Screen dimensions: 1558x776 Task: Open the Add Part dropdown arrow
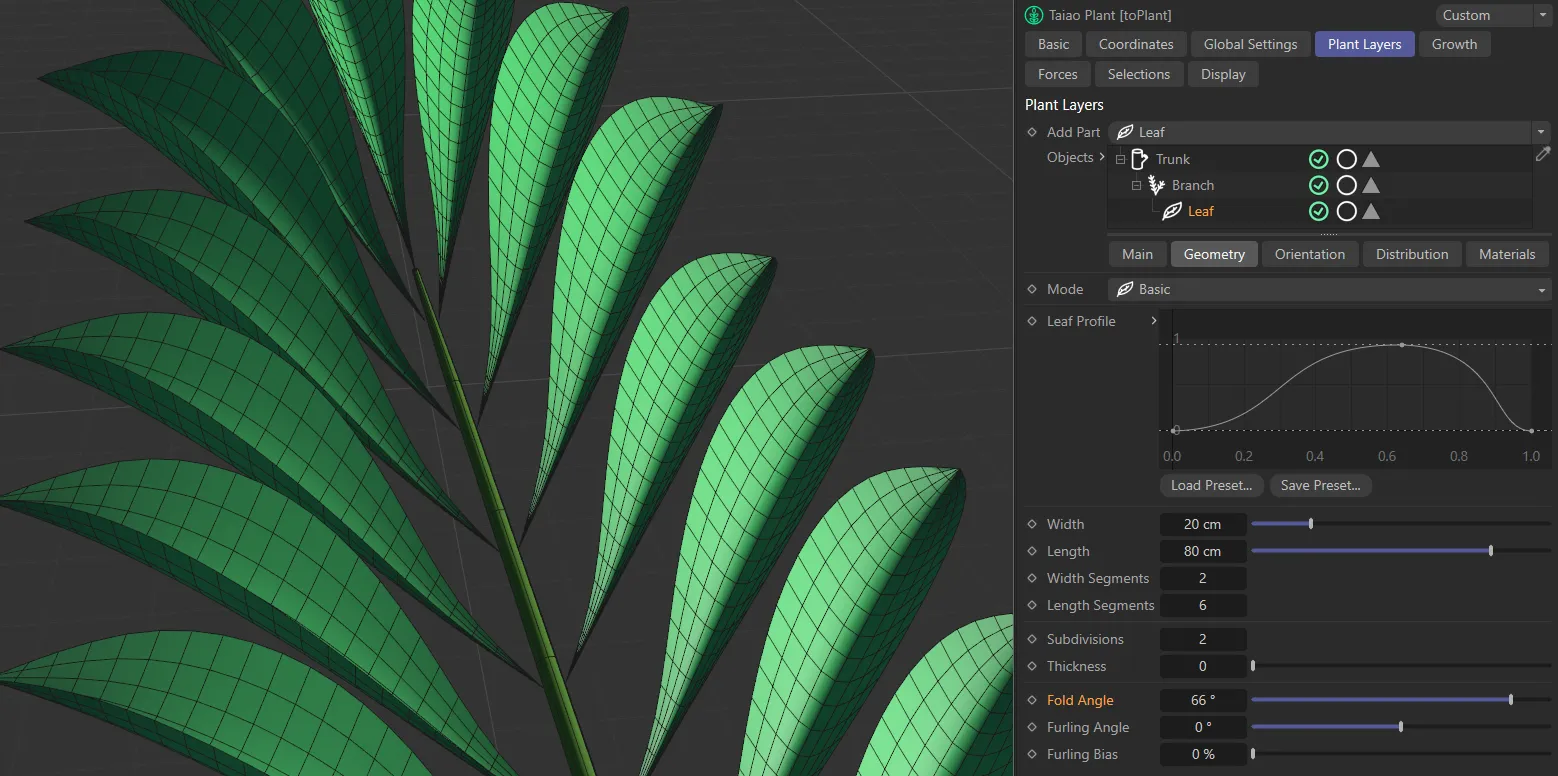pos(1539,131)
